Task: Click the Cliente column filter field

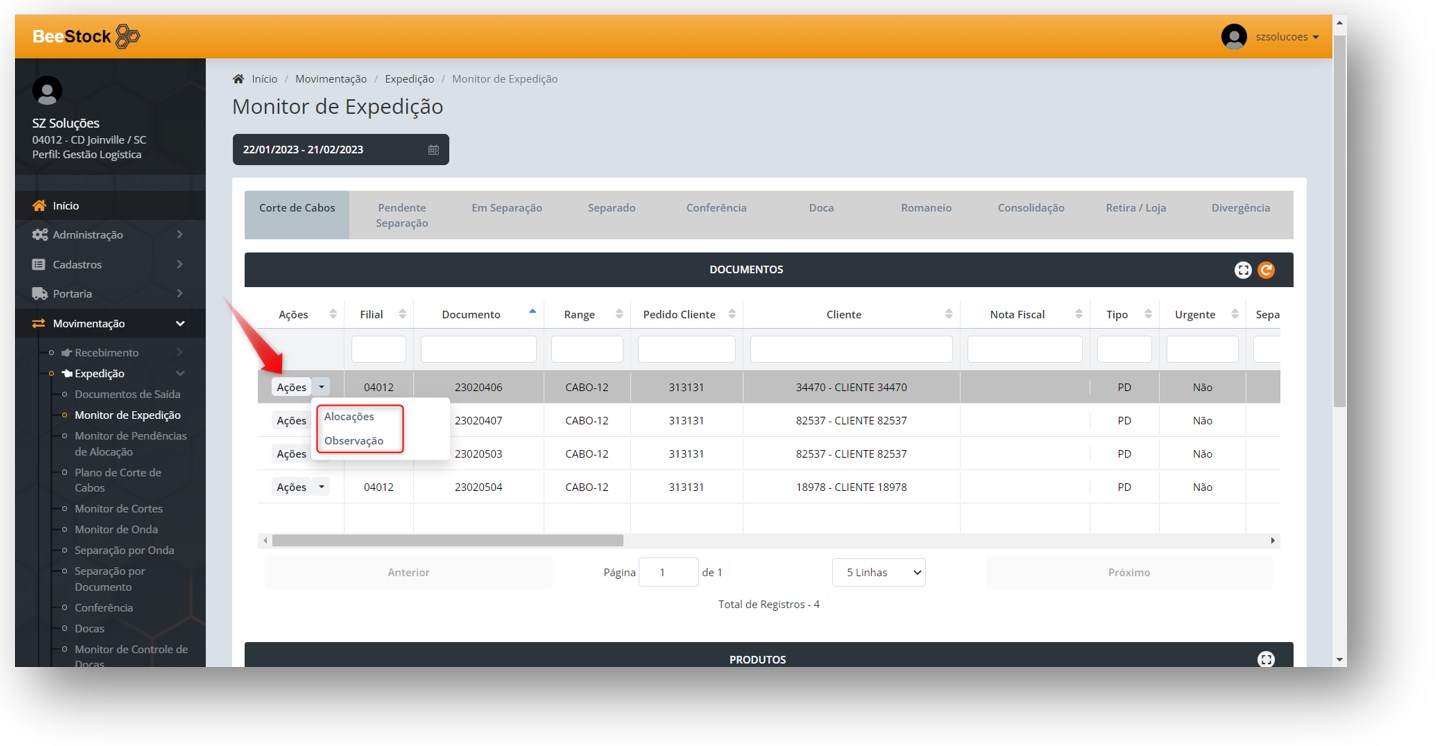Action: 851,349
